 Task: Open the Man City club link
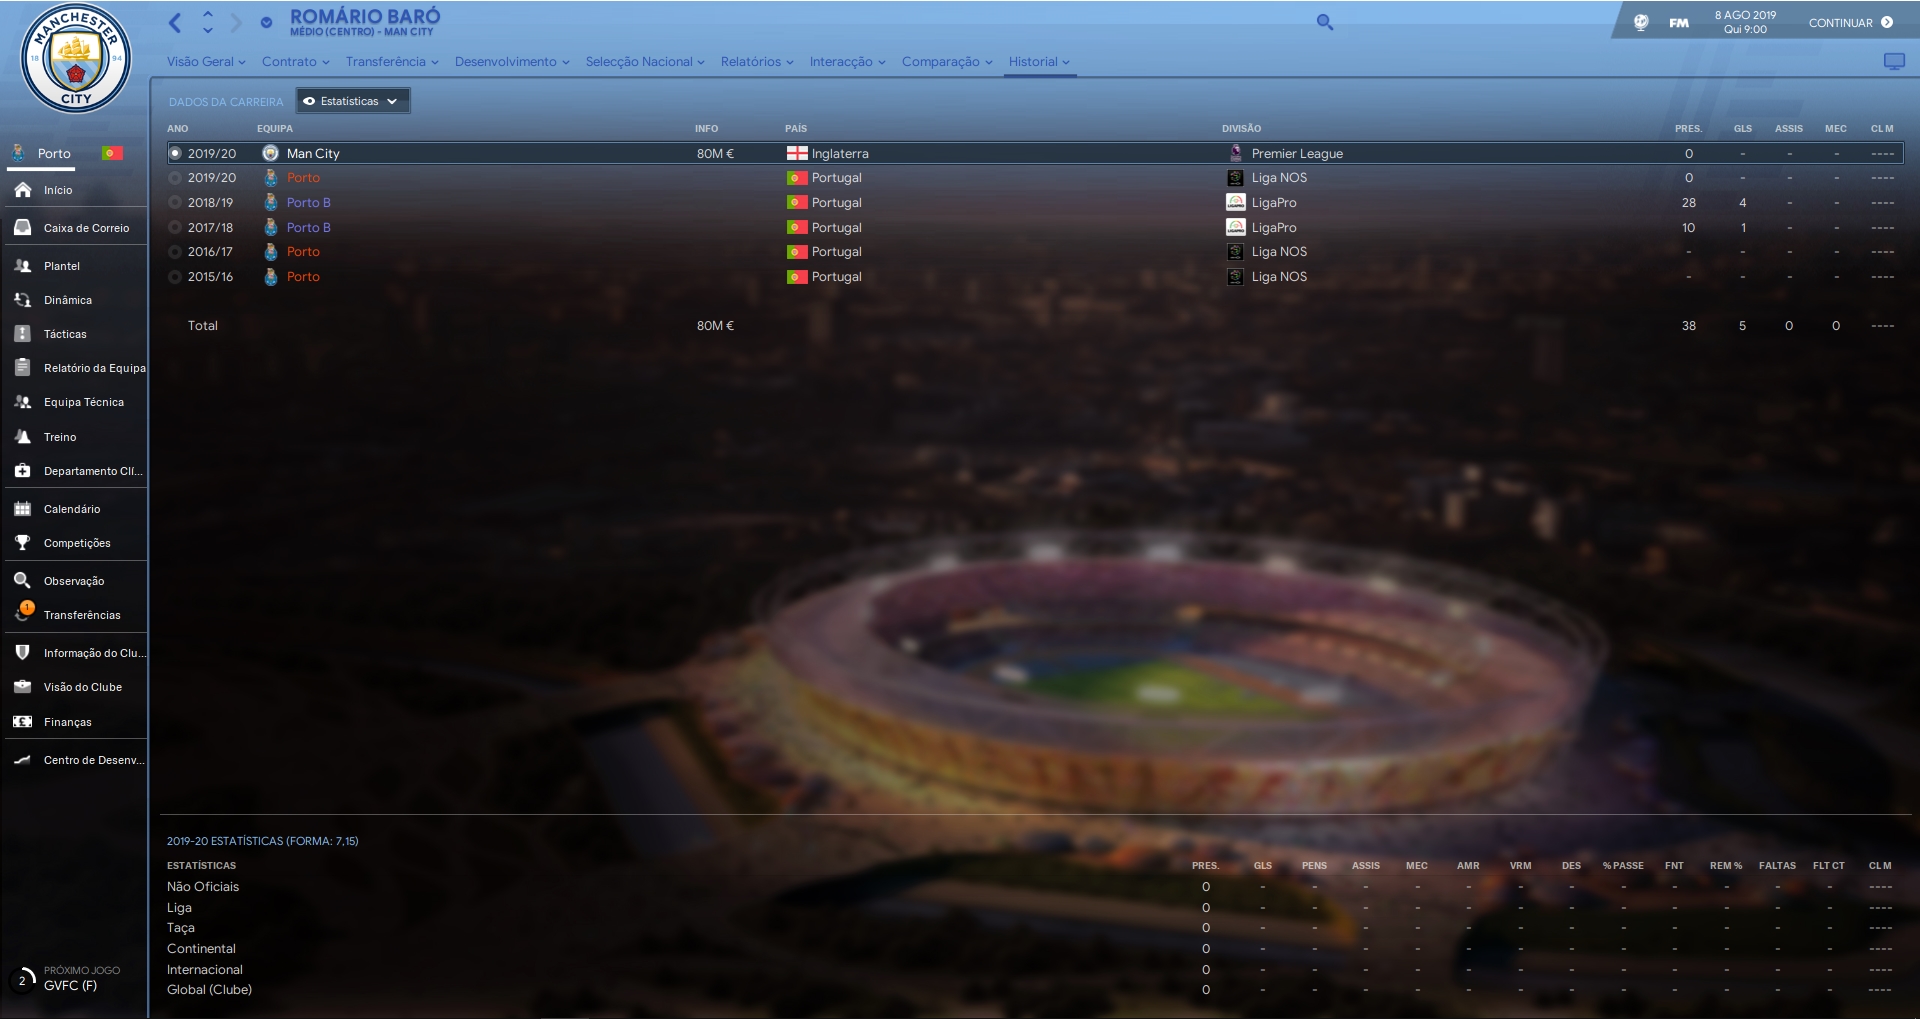(x=313, y=154)
